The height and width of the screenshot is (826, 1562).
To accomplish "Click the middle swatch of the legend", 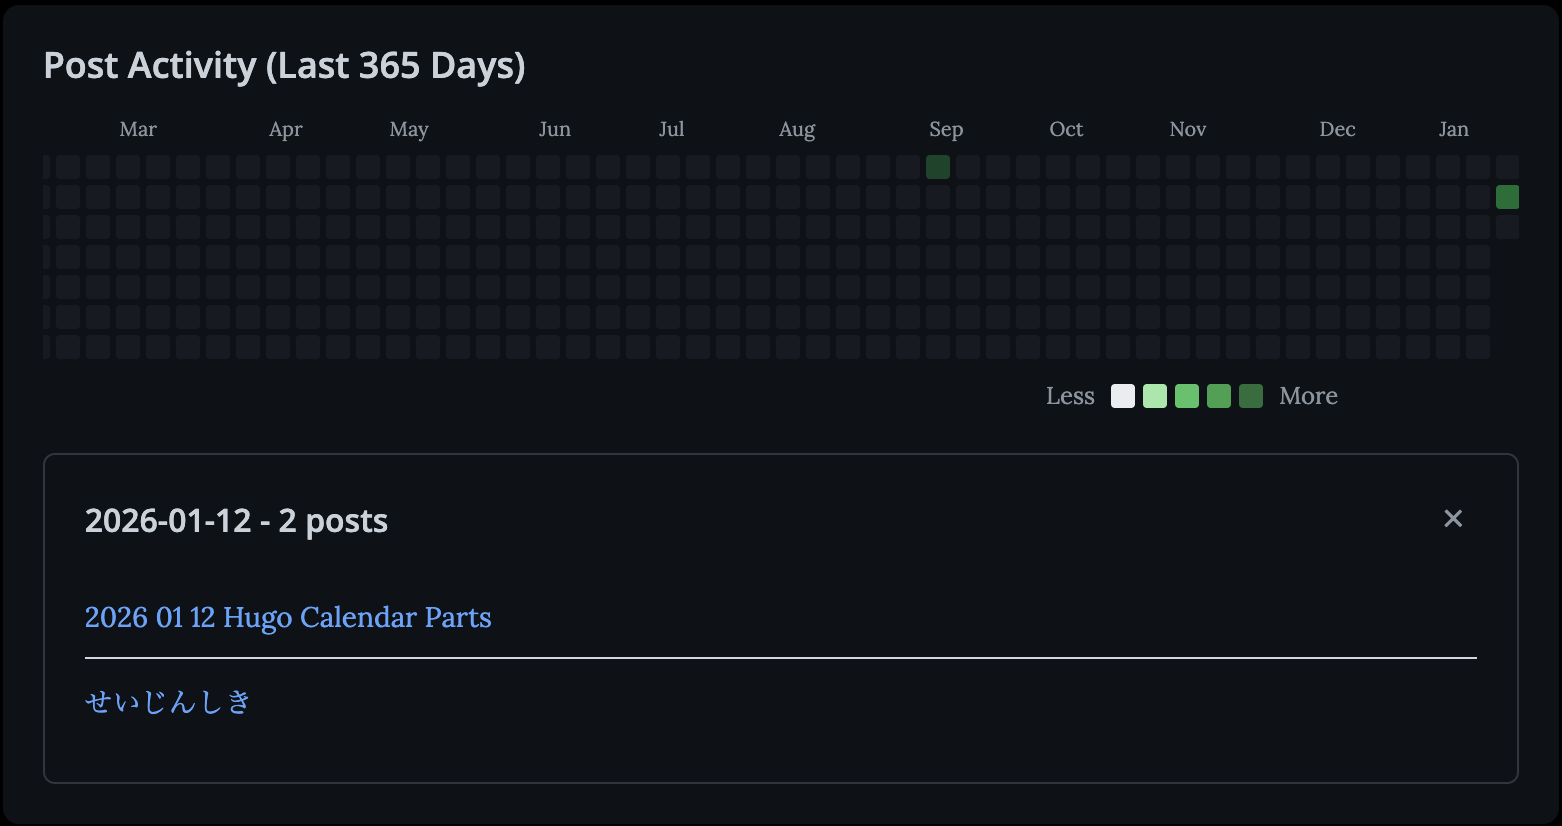I will pyautogui.click(x=1187, y=396).
